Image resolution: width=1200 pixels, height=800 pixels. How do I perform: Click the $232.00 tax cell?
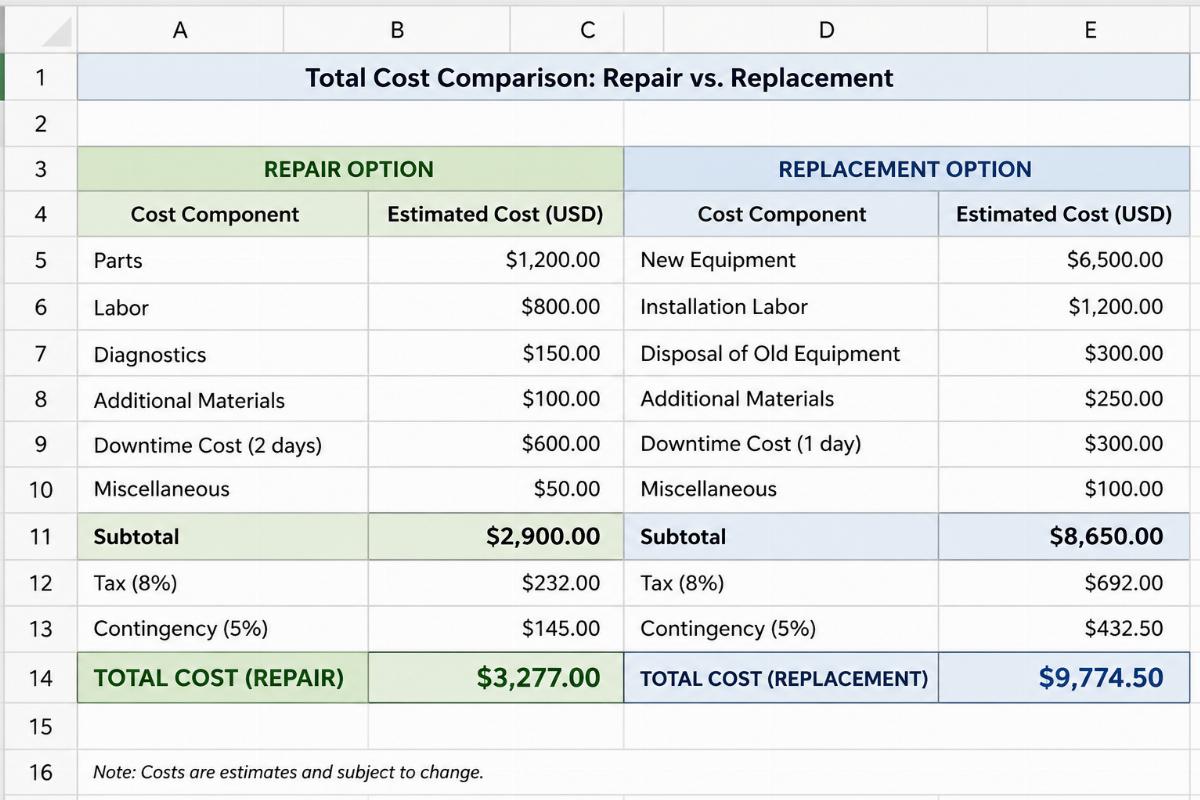tap(496, 583)
